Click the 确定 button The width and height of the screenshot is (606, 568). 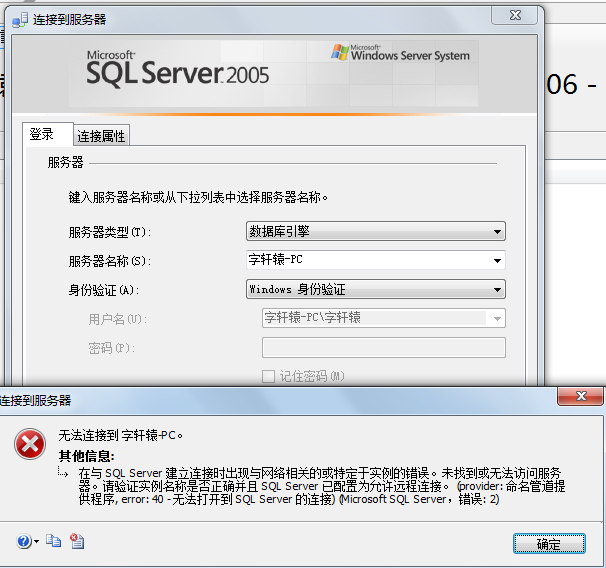coord(549,544)
